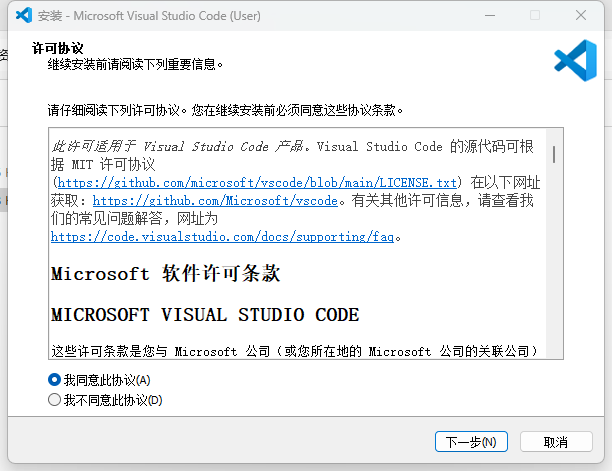Click the "MICROSOFT VISUAL STUDIO CODE" heading
This screenshot has width=612, height=471.
coord(205,315)
